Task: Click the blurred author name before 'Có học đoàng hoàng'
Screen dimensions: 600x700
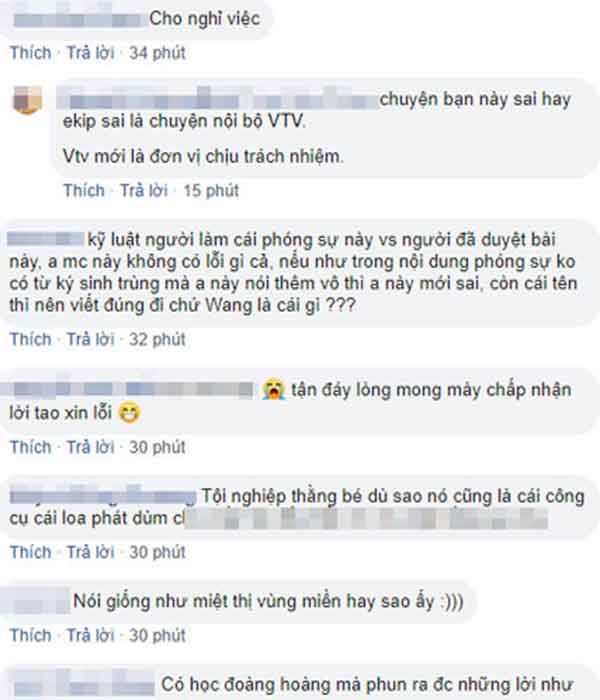Action: (83, 683)
